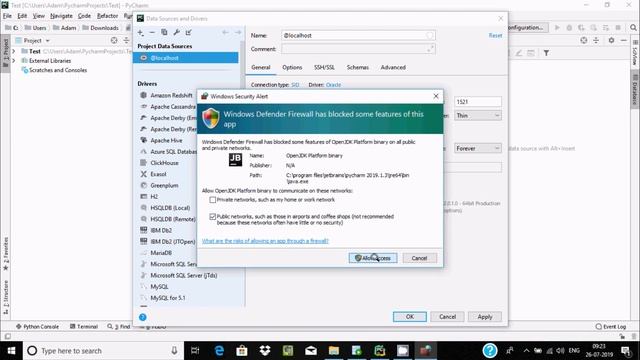
Task: Open the Microsoft Store taskbar icon
Action: tap(242, 351)
